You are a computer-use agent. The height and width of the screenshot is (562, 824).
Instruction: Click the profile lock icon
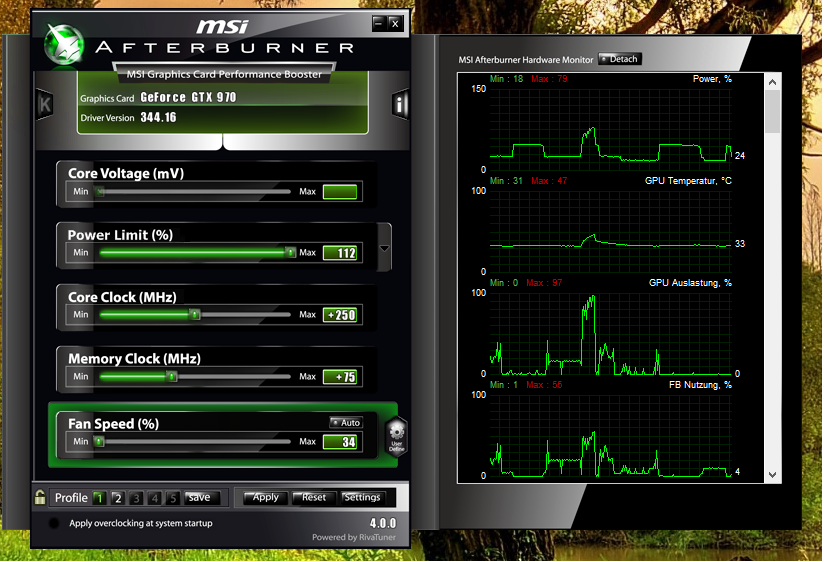tap(40, 497)
